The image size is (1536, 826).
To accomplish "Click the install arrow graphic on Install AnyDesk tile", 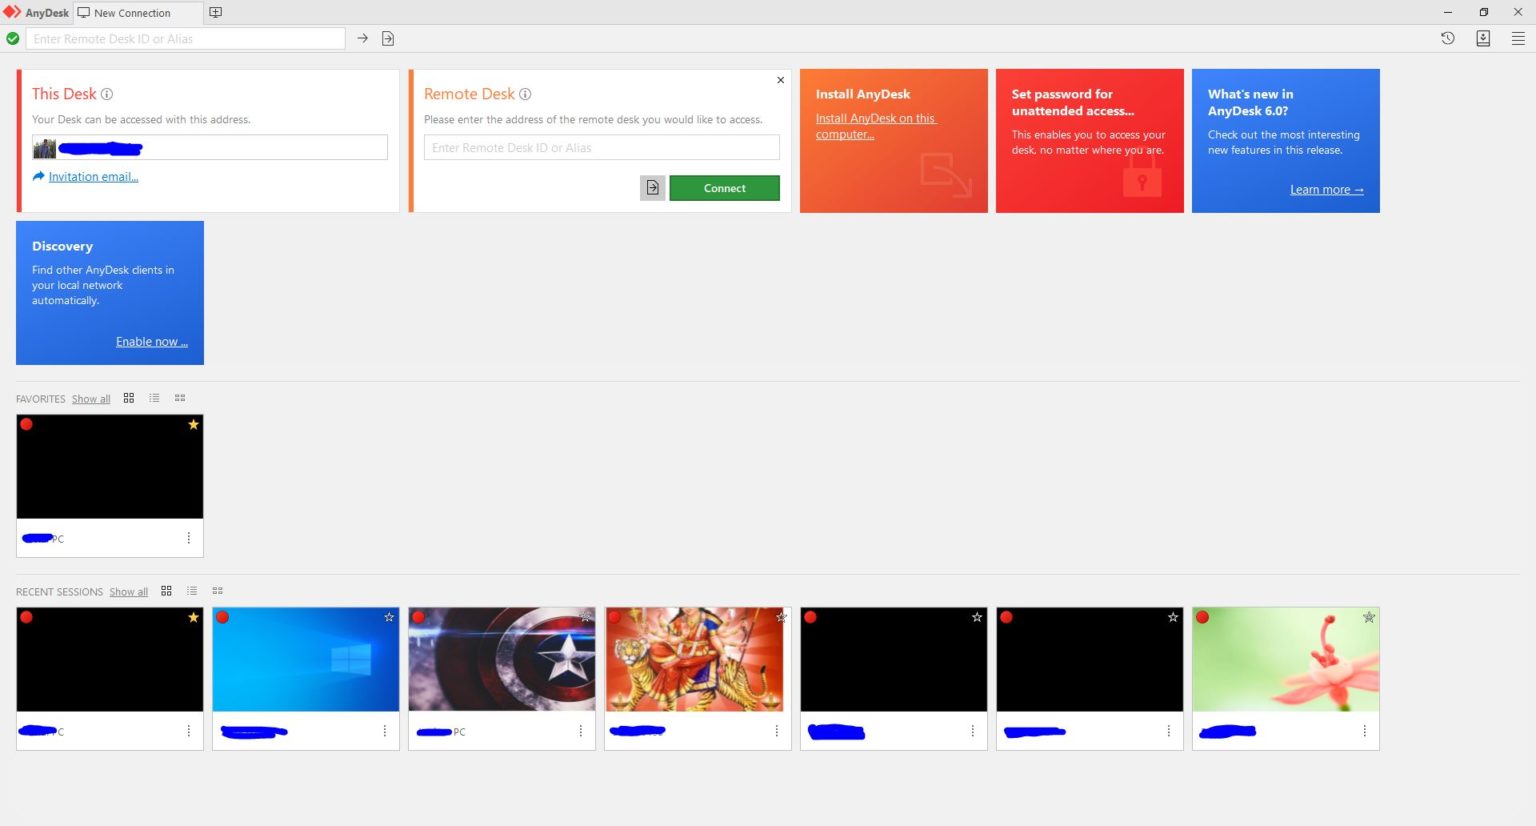I will [x=945, y=174].
